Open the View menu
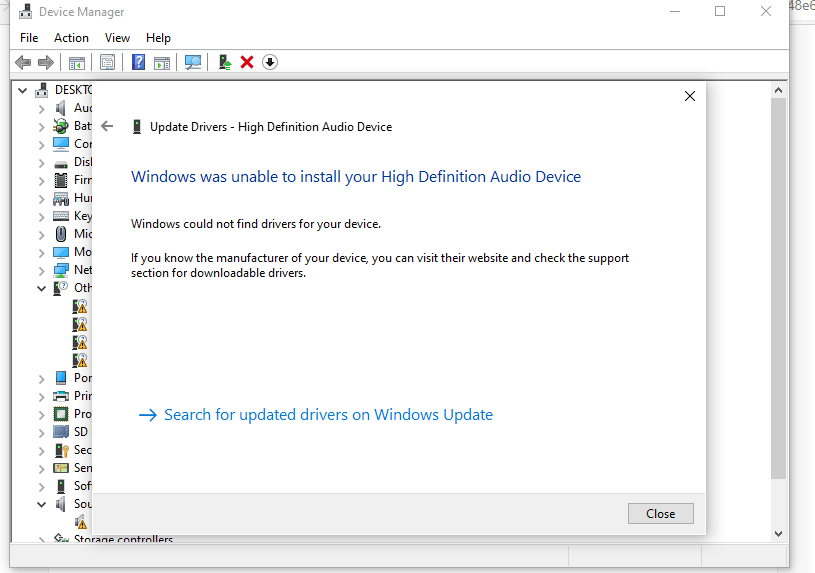Image resolution: width=815 pixels, height=573 pixels. pos(117,38)
